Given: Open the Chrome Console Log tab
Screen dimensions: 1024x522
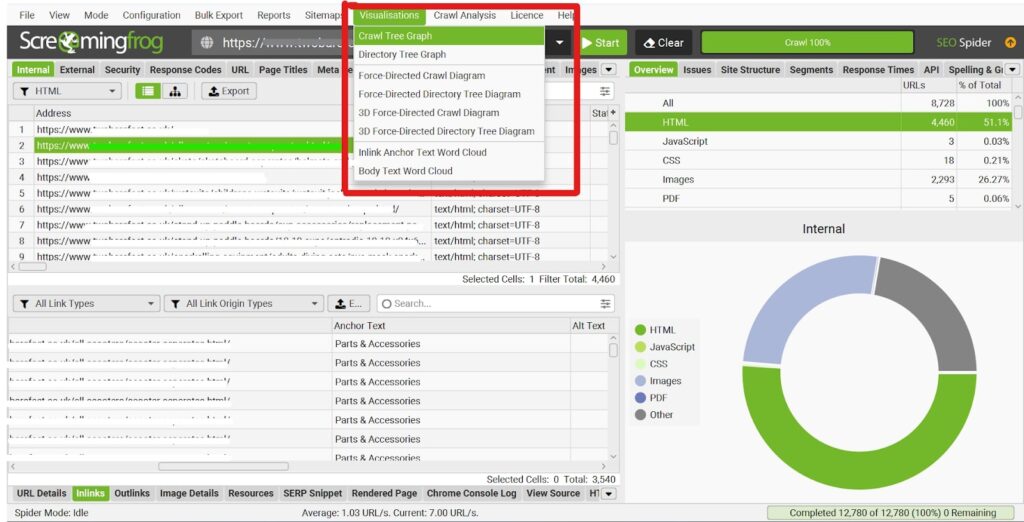Looking at the screenshot, I should 472,494.
